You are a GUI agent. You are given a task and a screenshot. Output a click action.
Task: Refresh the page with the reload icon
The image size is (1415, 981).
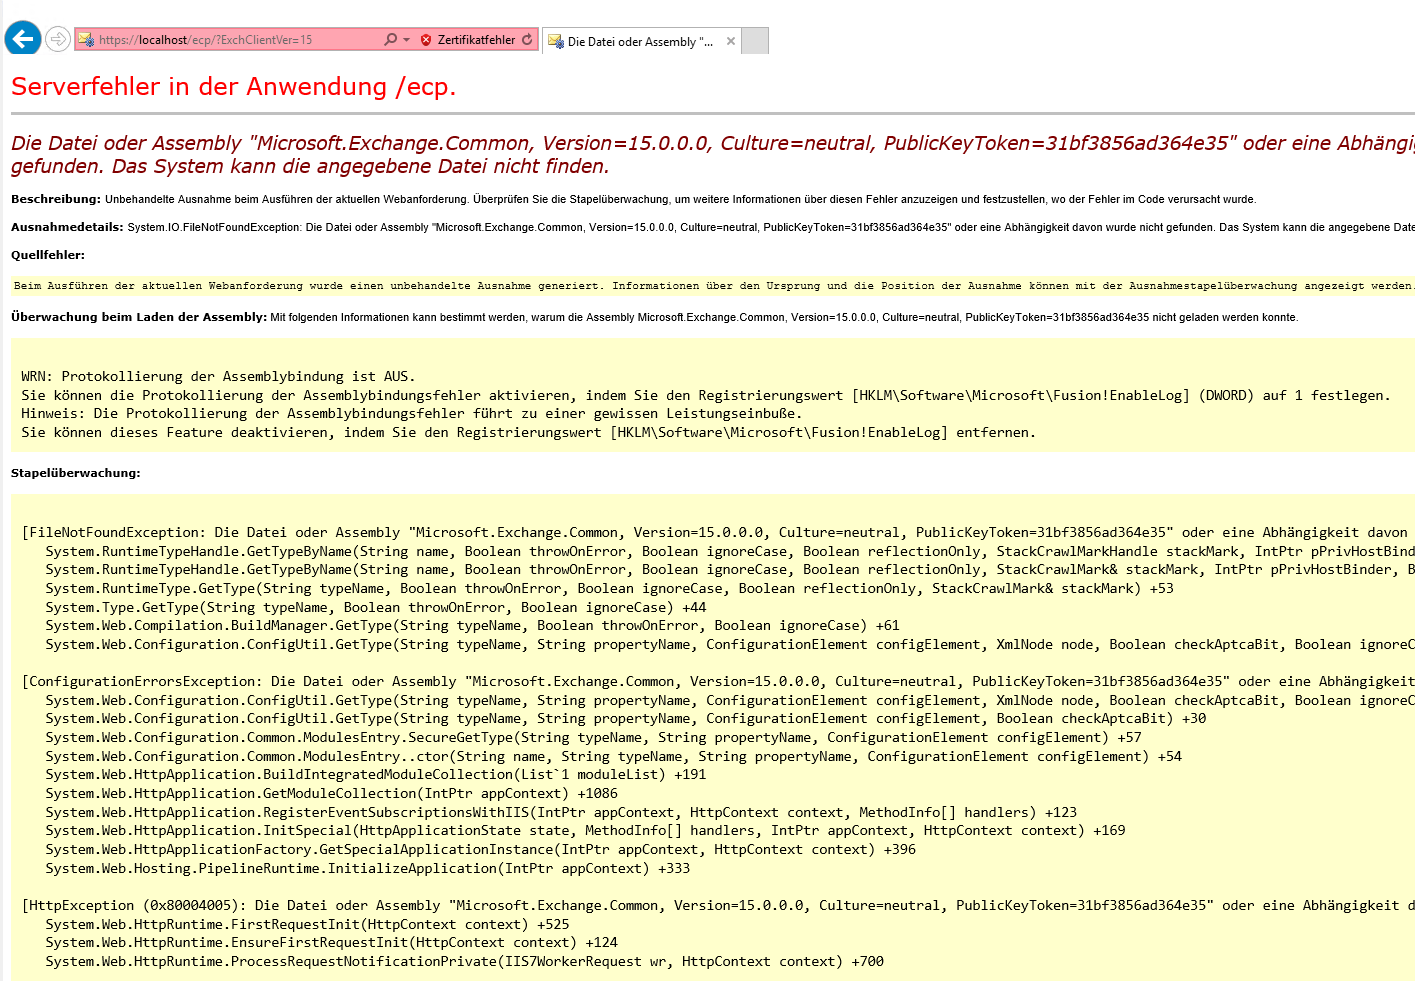click(527, 40)
